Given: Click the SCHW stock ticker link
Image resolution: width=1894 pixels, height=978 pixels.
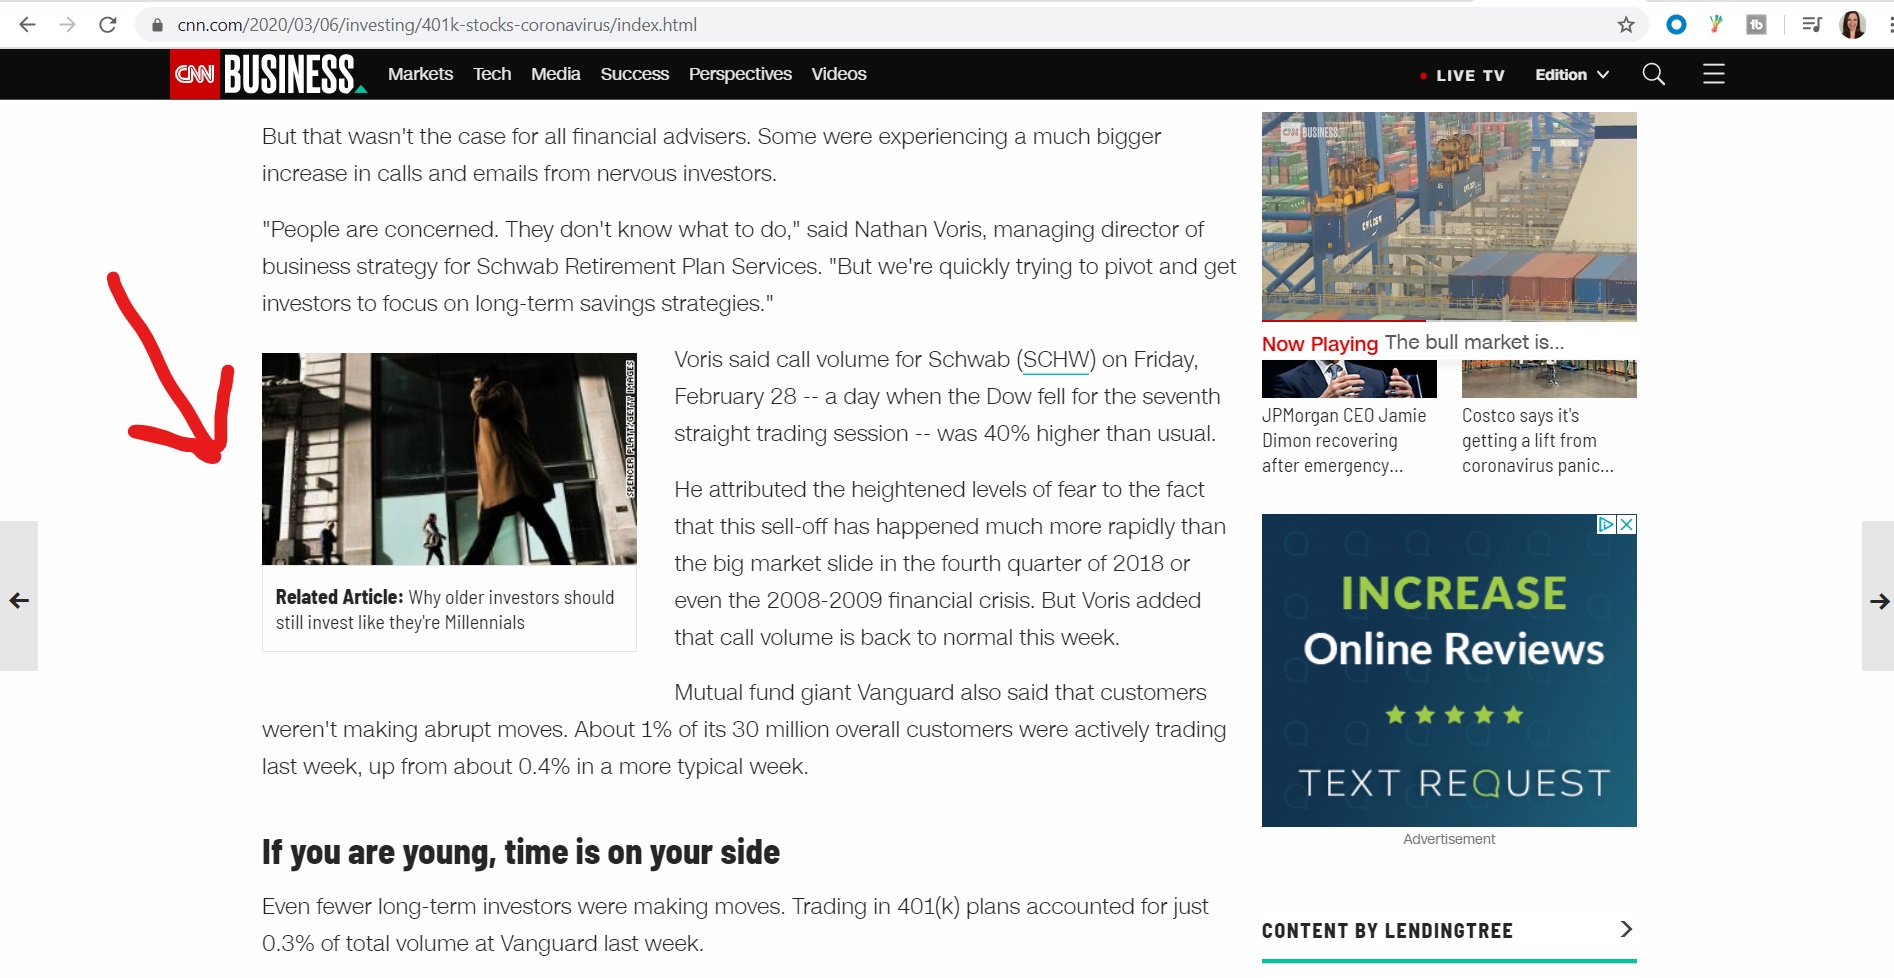Looking at the screenshot, I should [x=1056, y=360].
